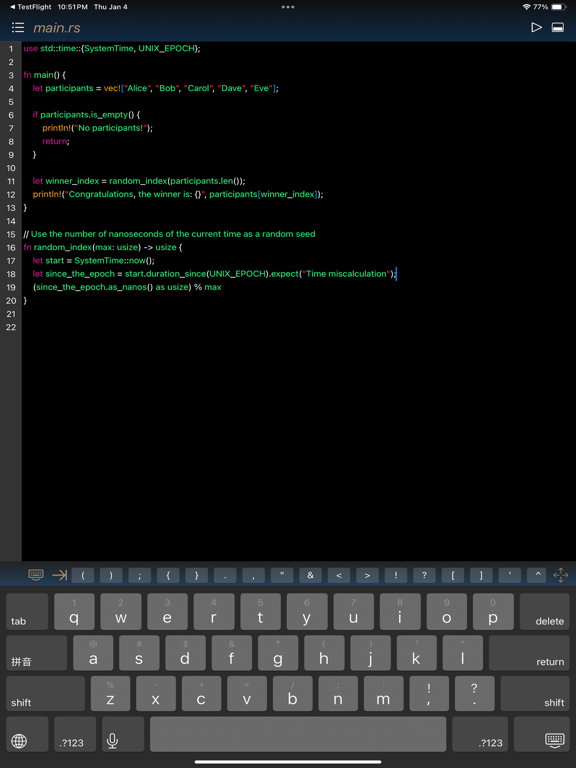Tap the delete key
This screenshot has width=576, height=768.
point(545,612)
